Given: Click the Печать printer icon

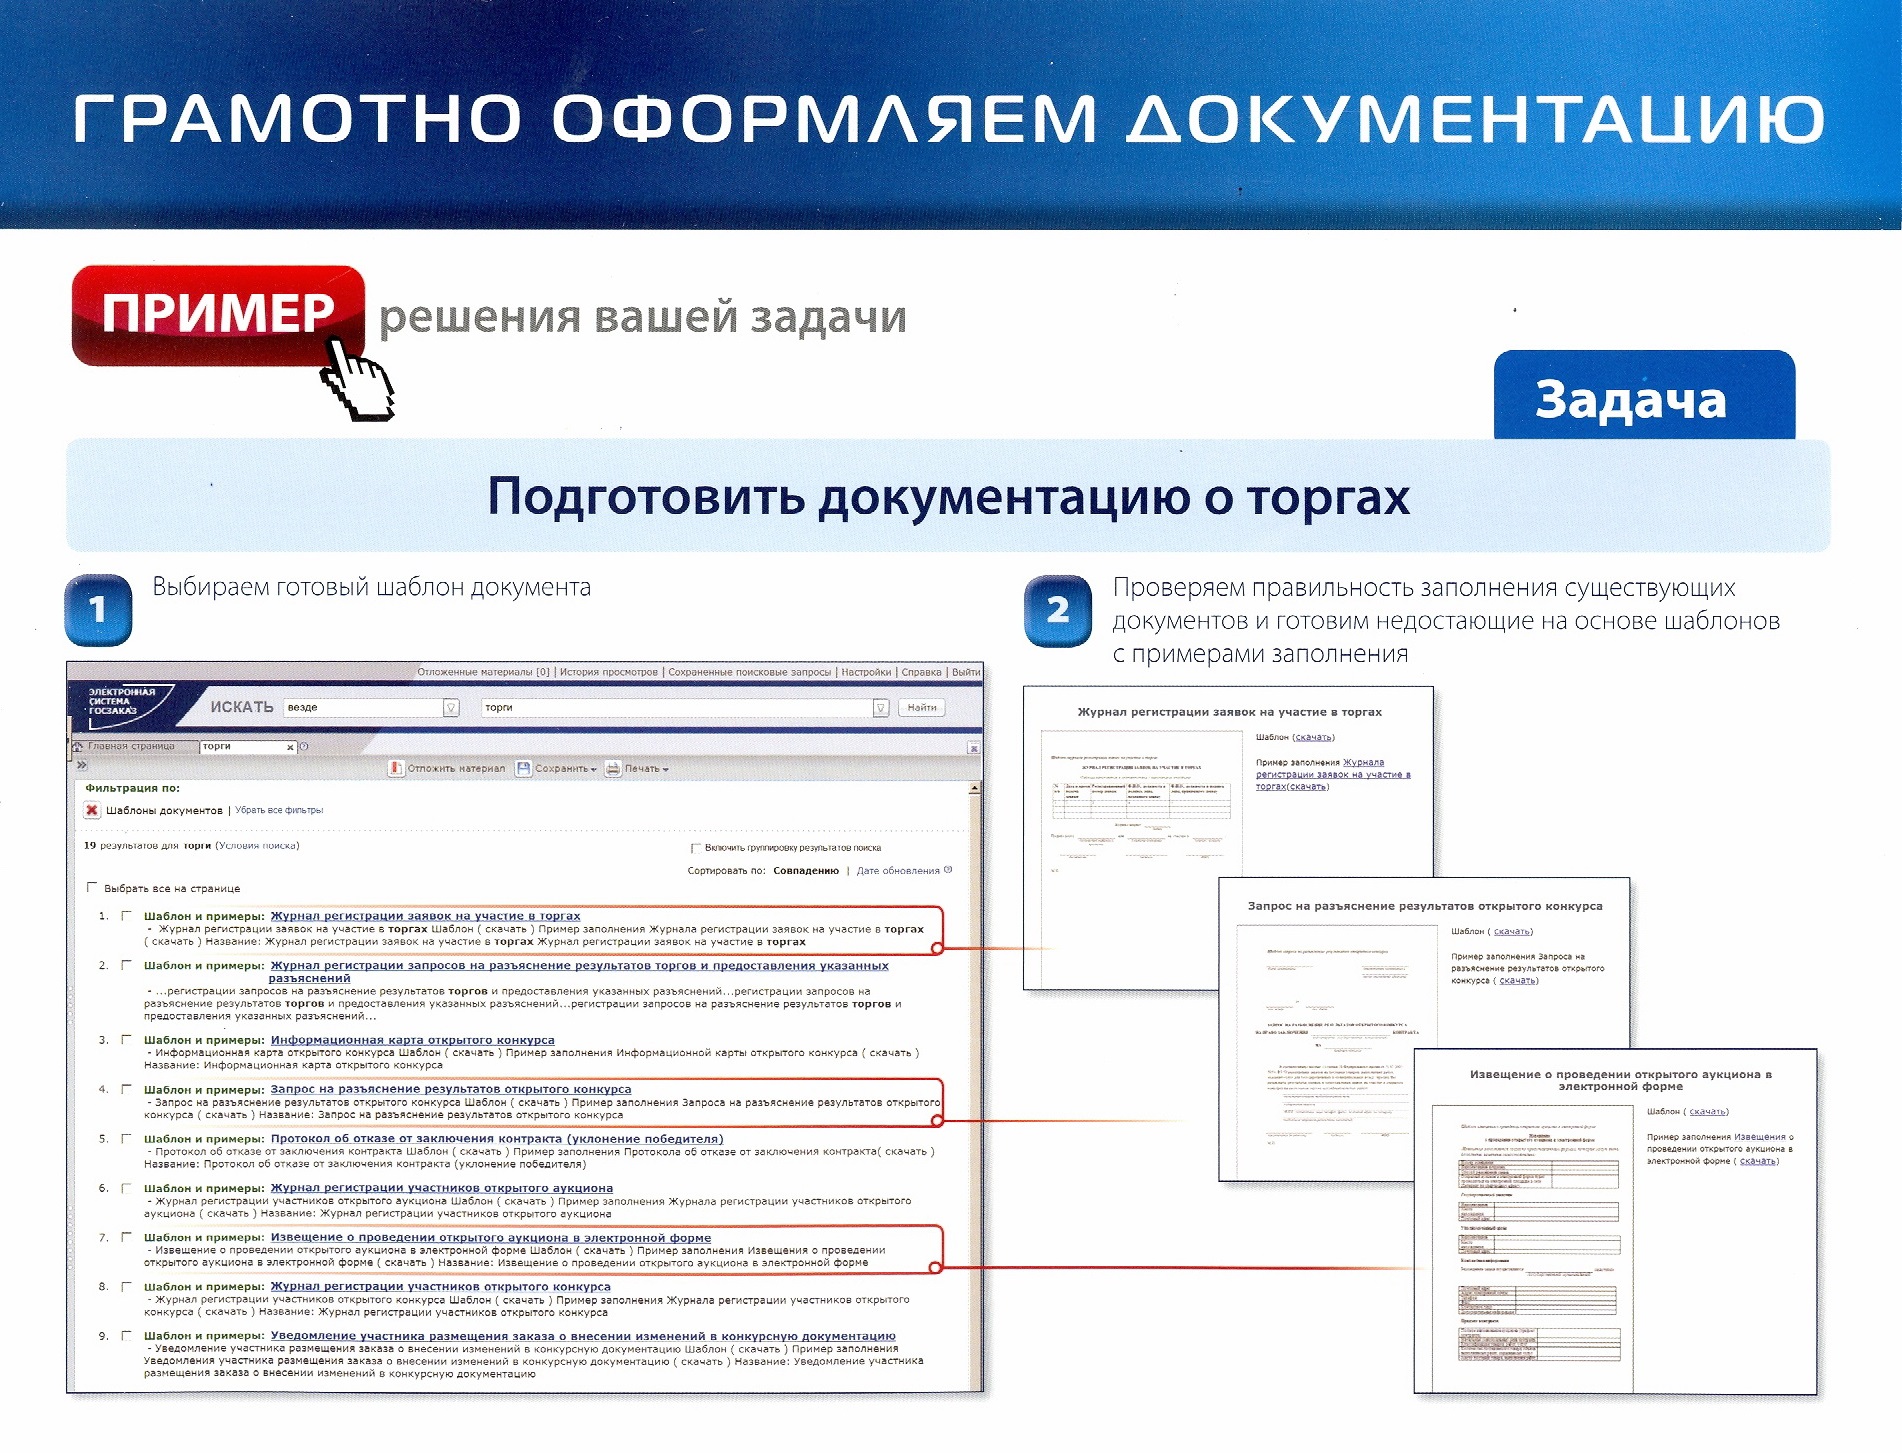Looking at the screenshot, I should 613,768.
